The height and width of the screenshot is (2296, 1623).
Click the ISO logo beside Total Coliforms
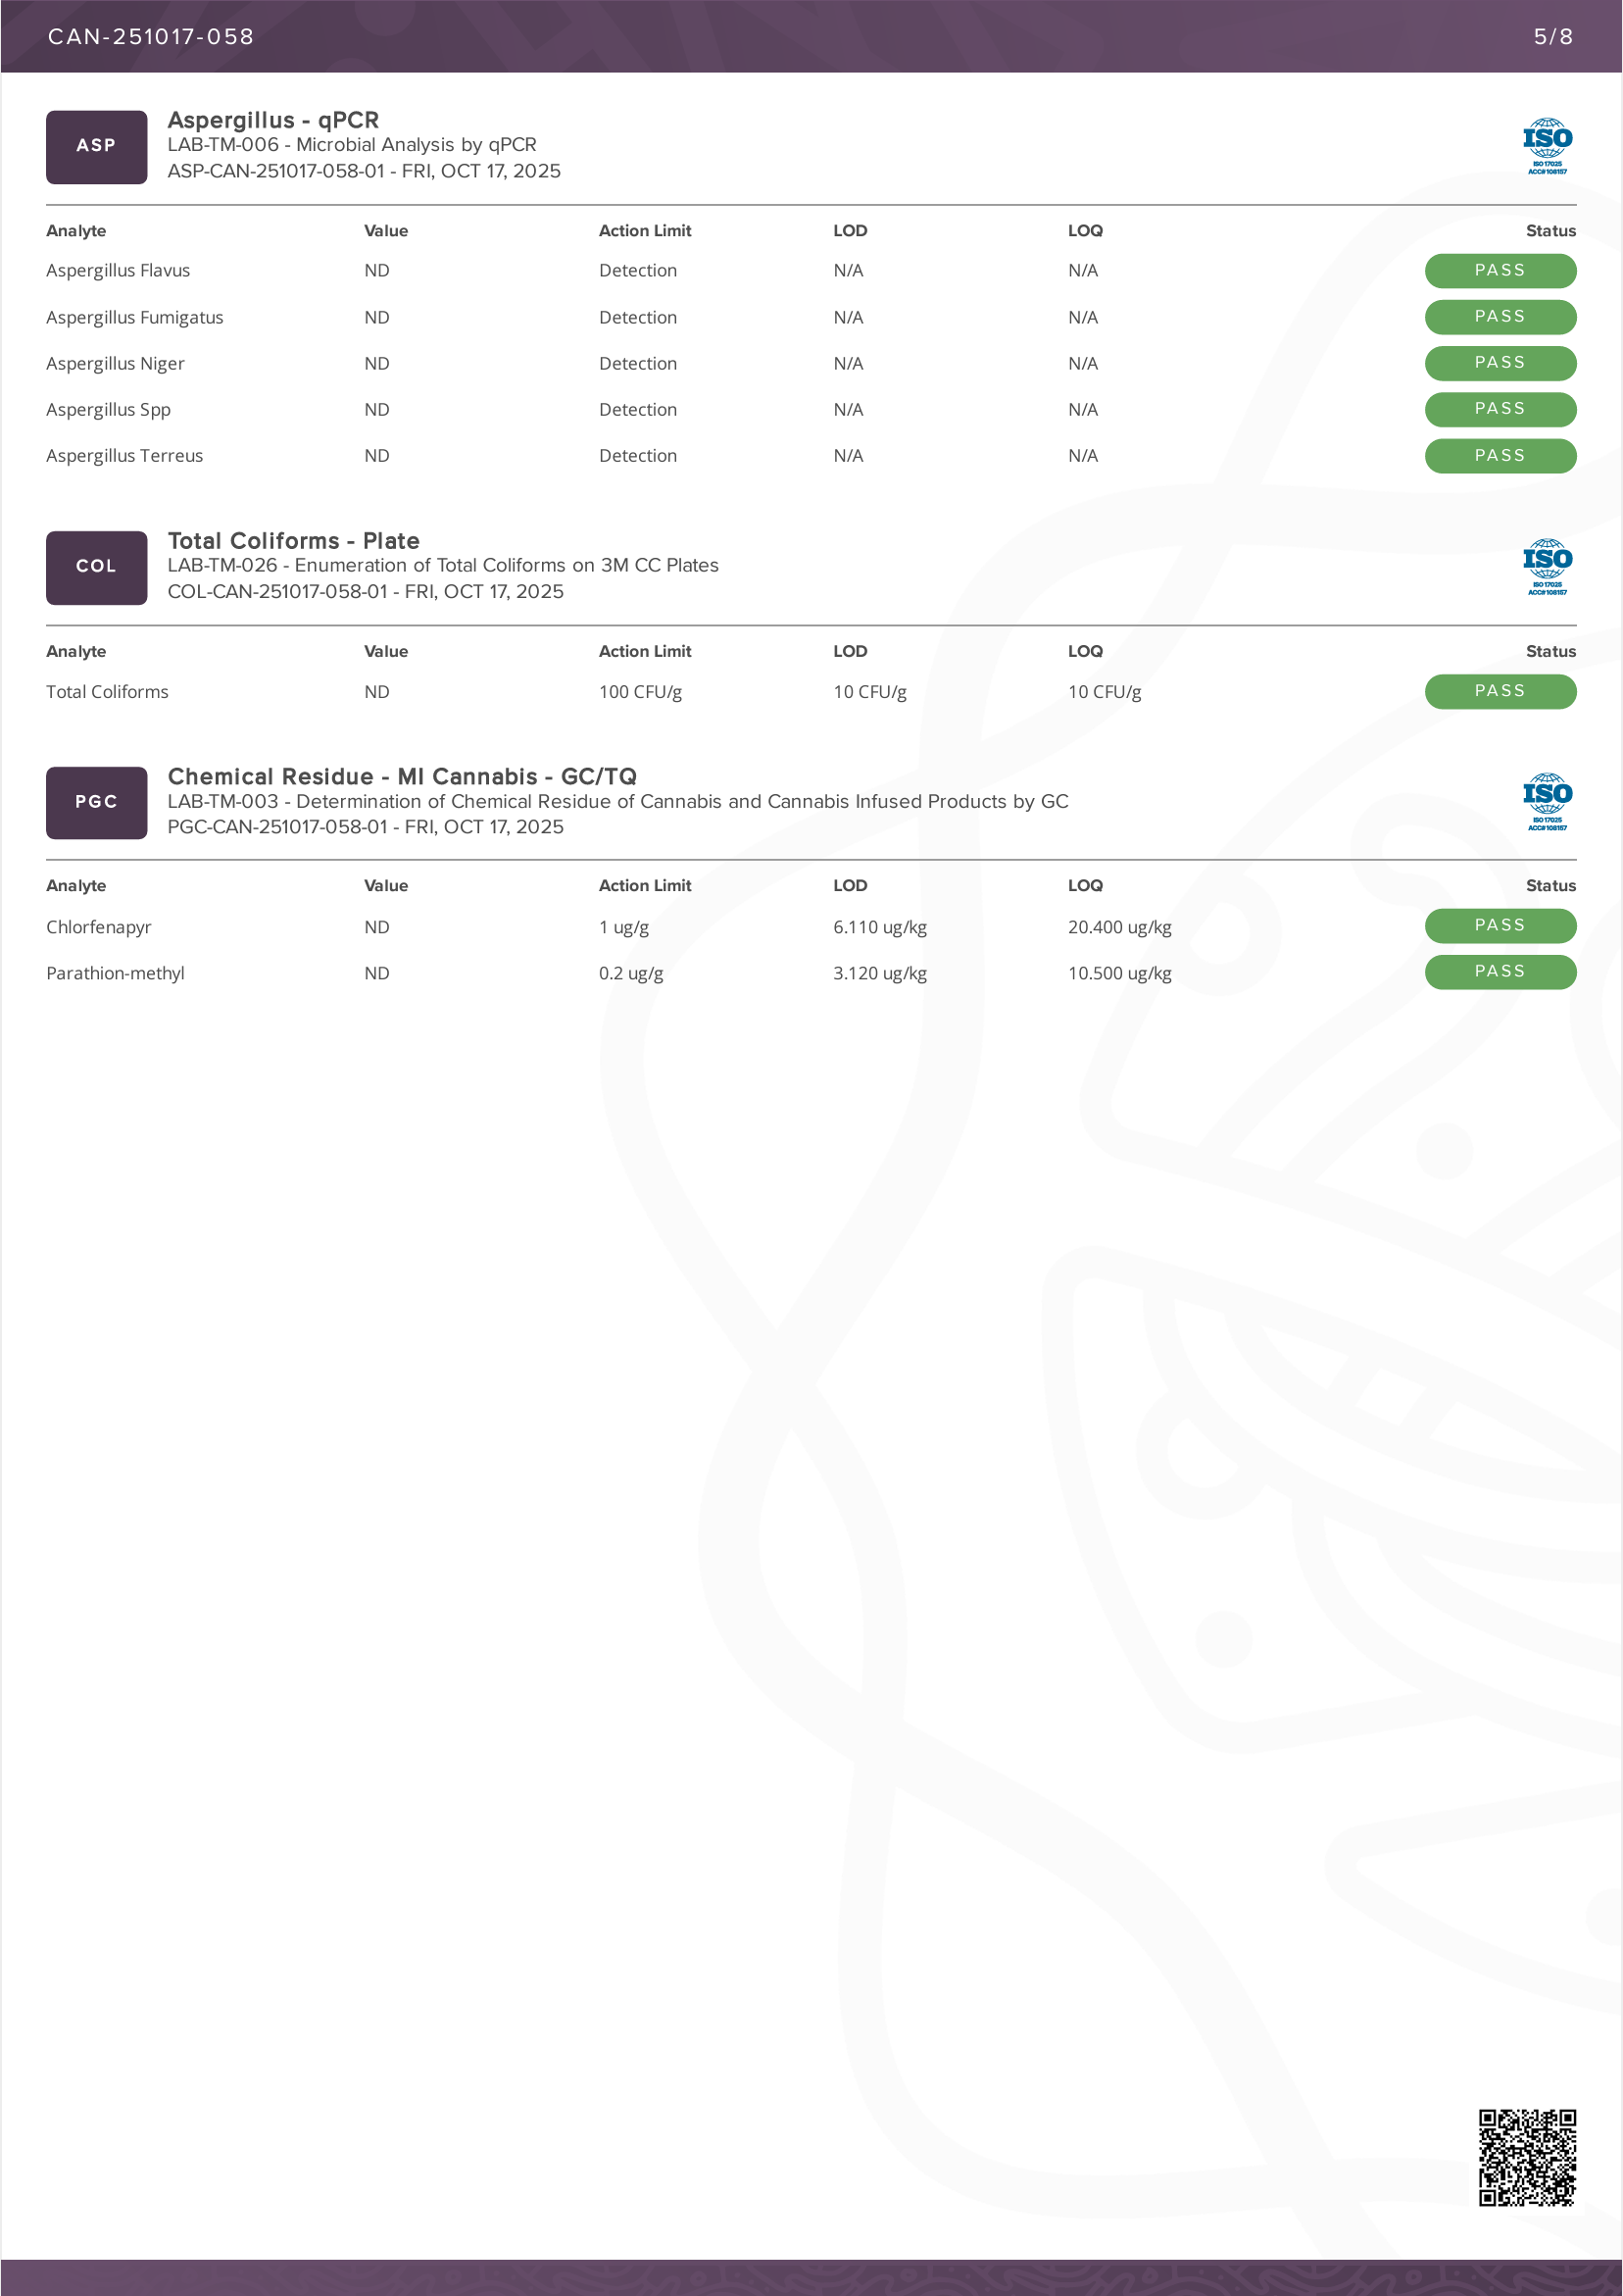coord(1546,567)
